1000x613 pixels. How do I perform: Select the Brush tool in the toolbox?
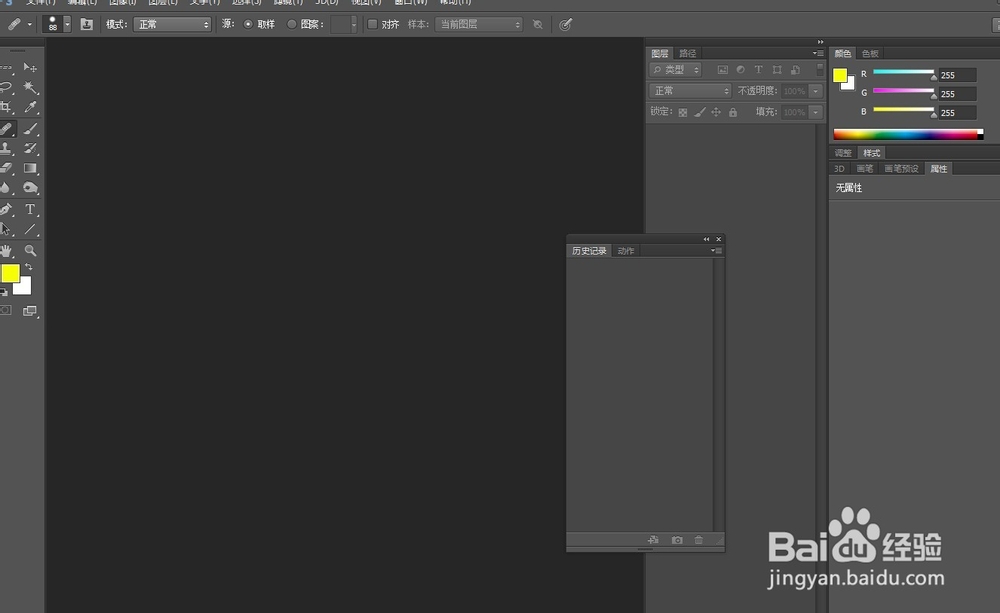coord(30,128)
